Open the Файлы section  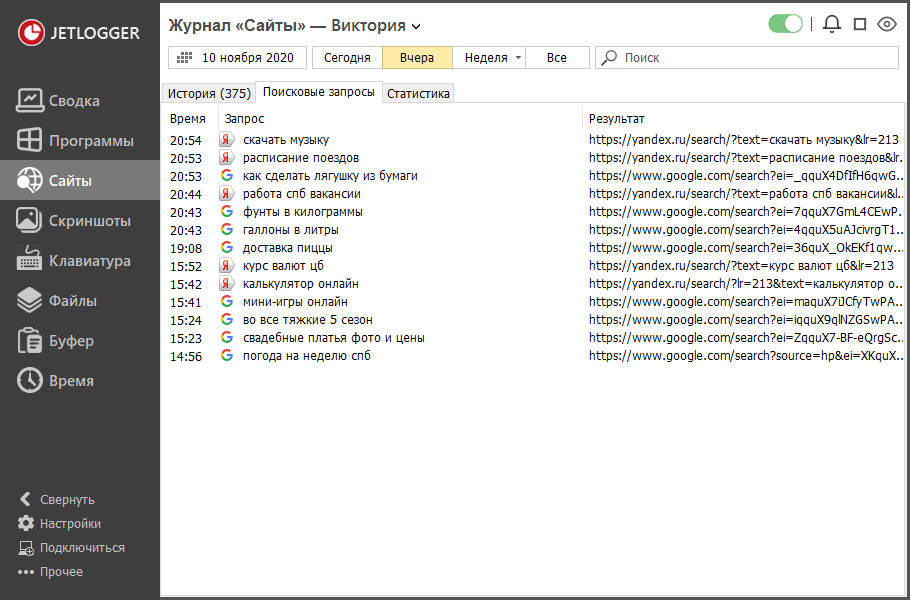pyautogui.click(x=72, y=301)
